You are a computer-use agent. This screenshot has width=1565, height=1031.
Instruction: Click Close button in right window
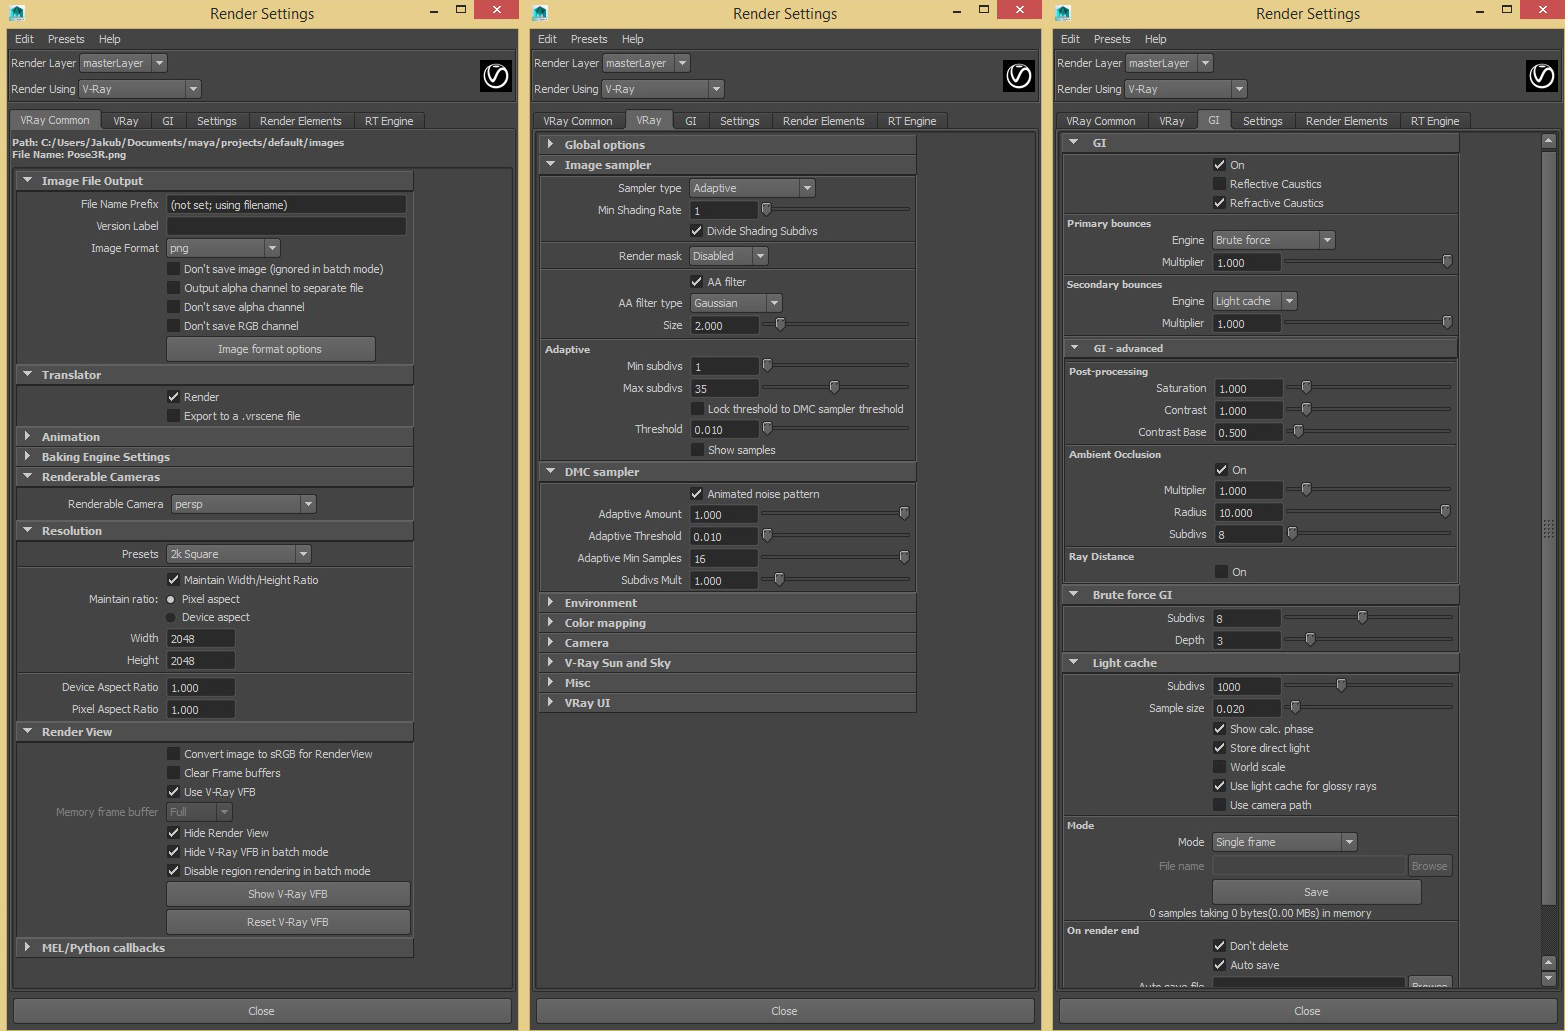(1307, 1011)
